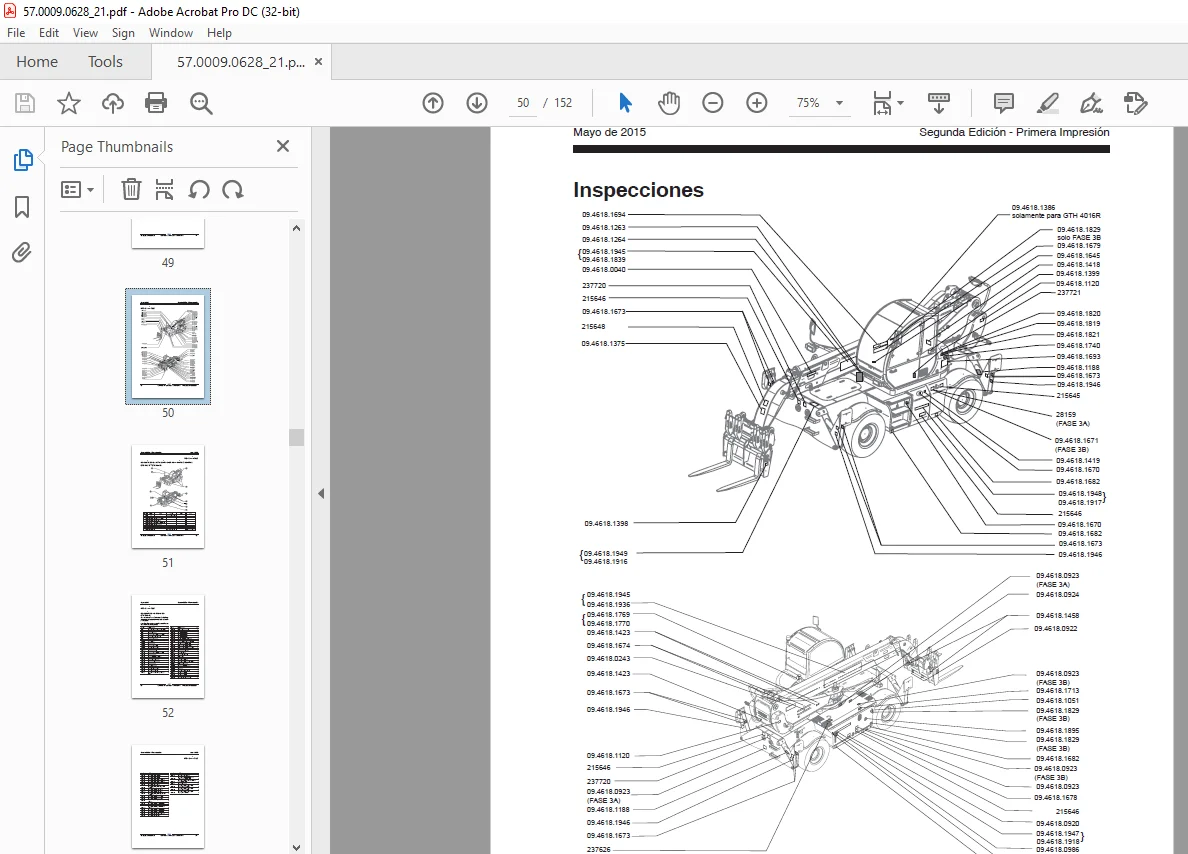Select the Hand pan tool

[x=669, y=103]
